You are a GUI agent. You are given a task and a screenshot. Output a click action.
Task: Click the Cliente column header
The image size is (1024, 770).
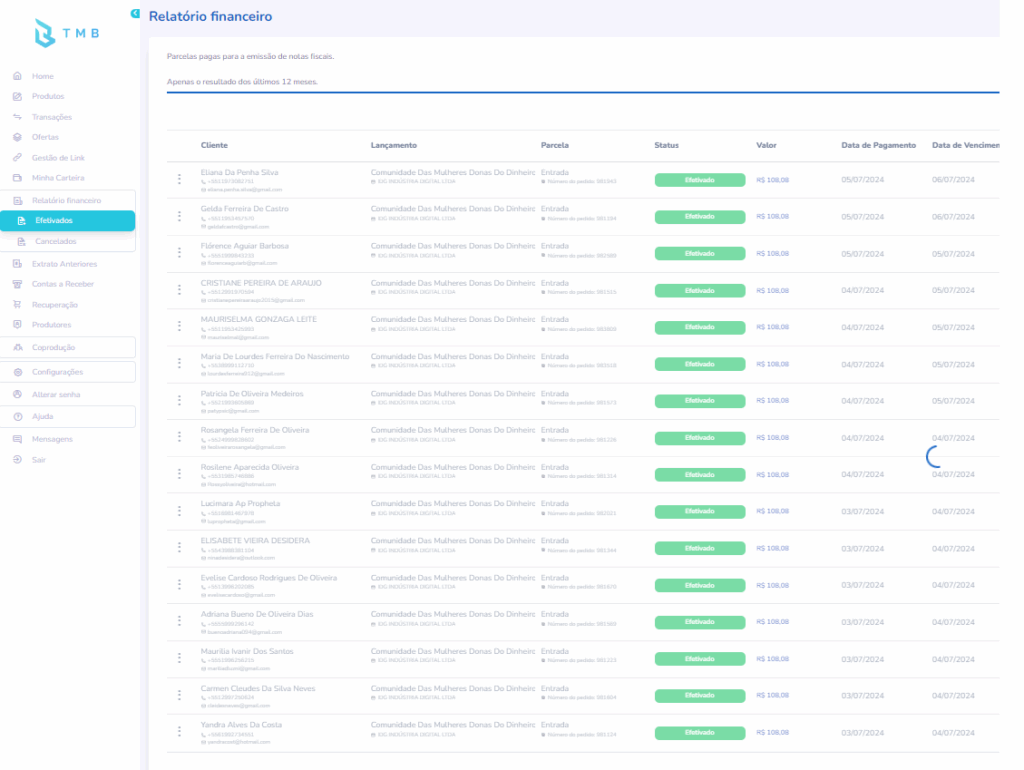point(214,145)
